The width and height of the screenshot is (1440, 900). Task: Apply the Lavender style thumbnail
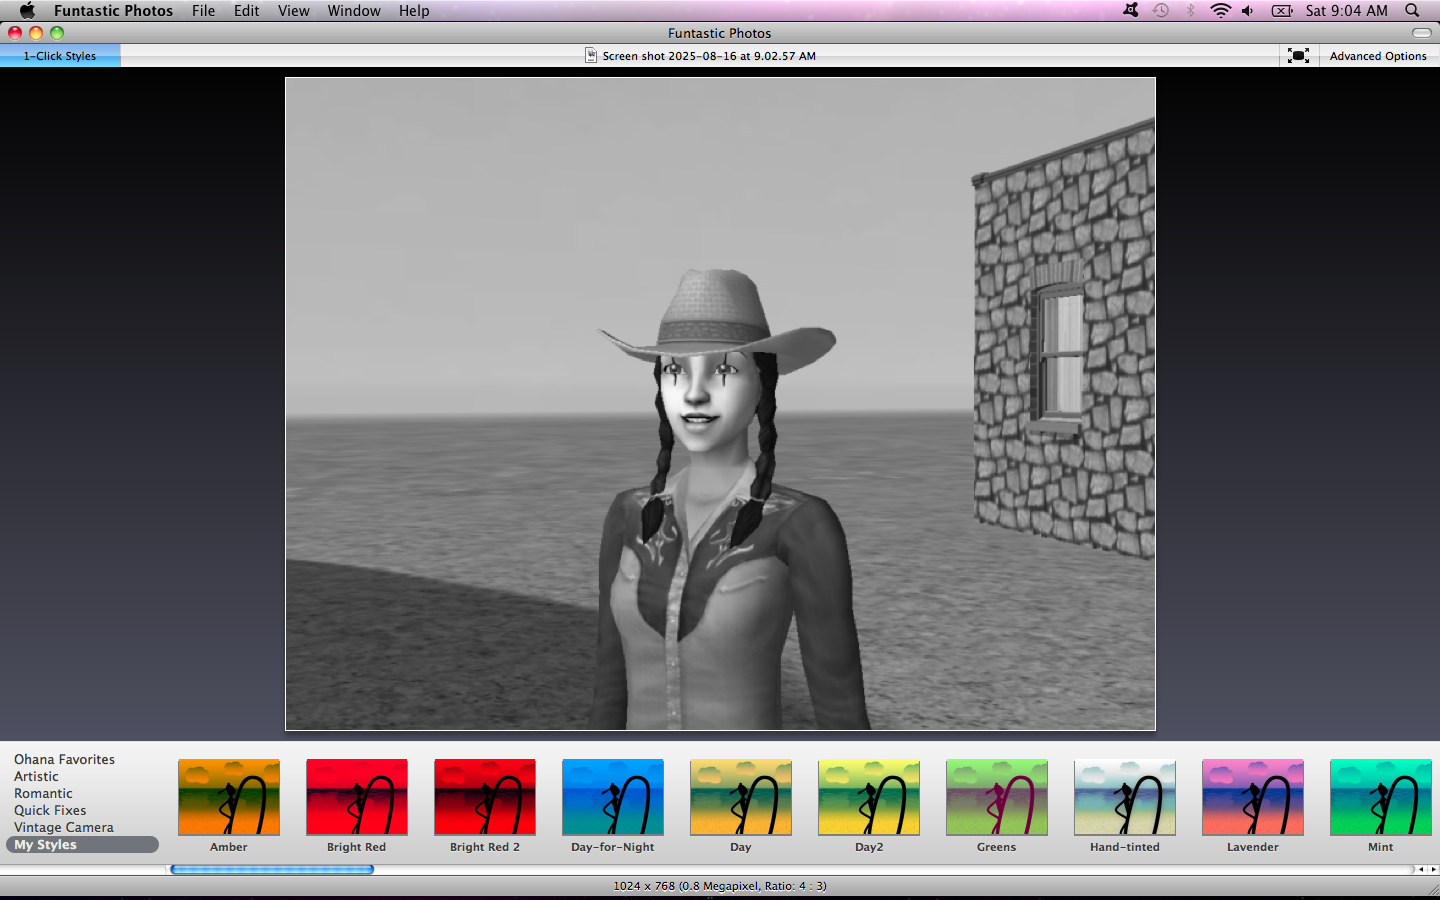[x=1253, y=797]
